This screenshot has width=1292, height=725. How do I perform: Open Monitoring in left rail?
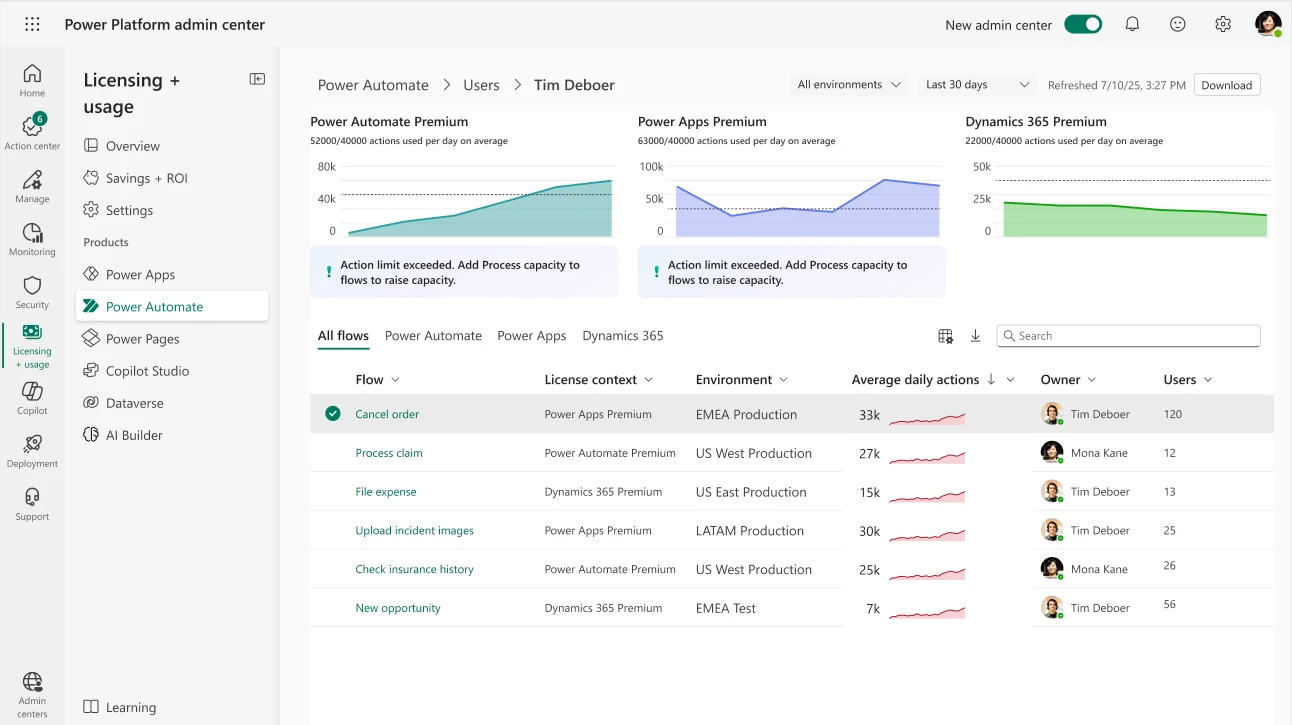pos(32,239)
